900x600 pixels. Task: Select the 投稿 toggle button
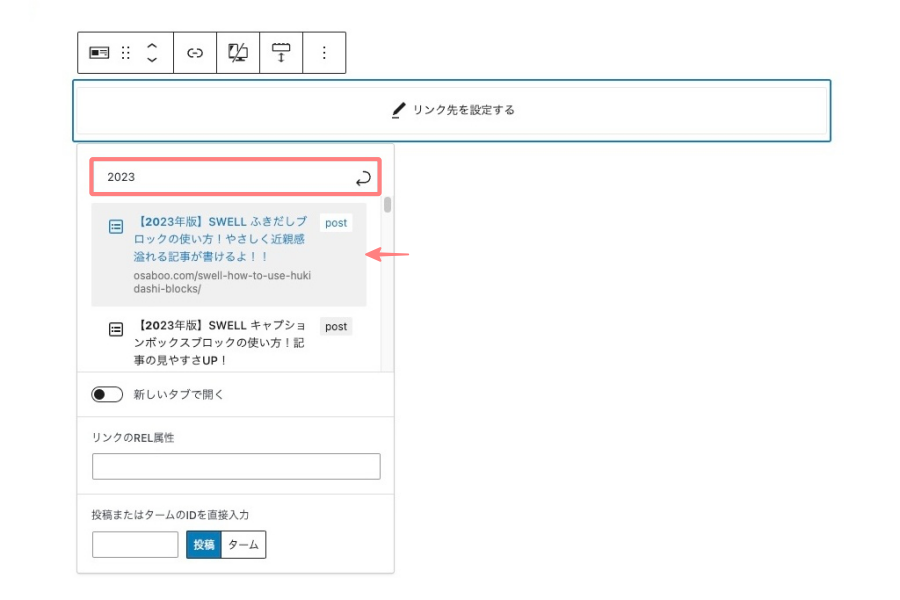point(203,545)
